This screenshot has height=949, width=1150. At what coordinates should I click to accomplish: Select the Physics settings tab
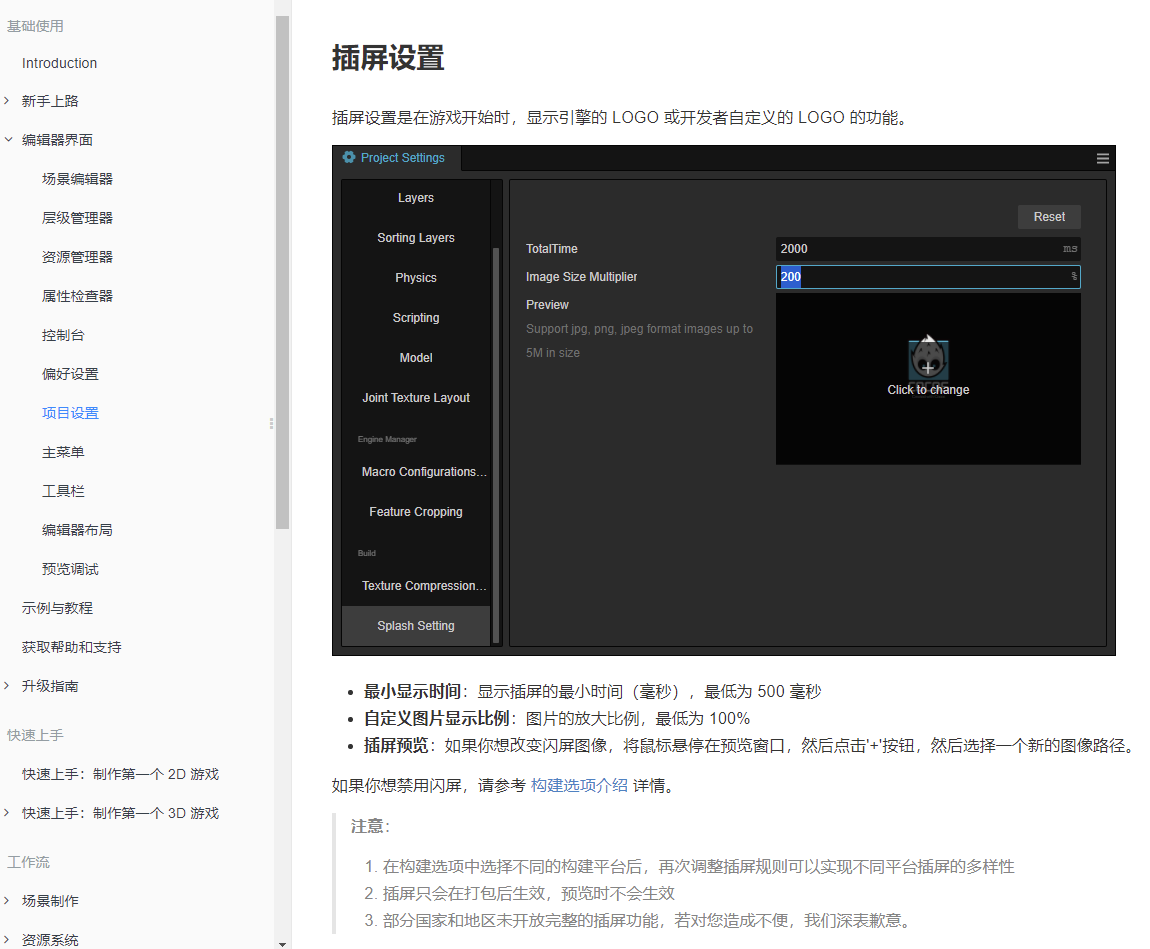coord(416,278)
